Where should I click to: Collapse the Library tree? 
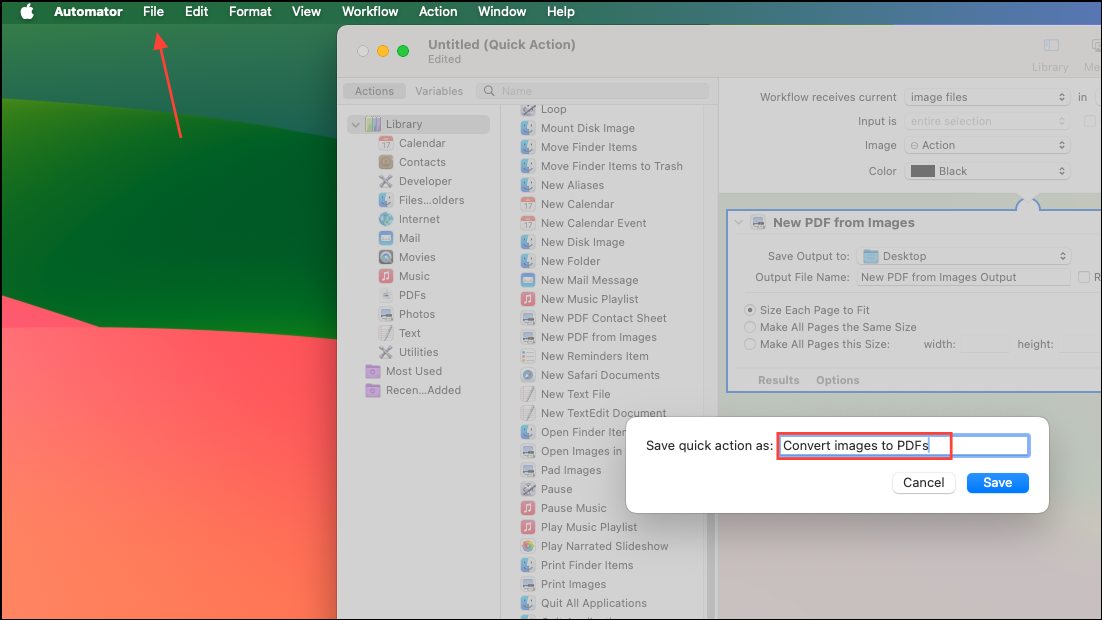[x=356, y=124]
